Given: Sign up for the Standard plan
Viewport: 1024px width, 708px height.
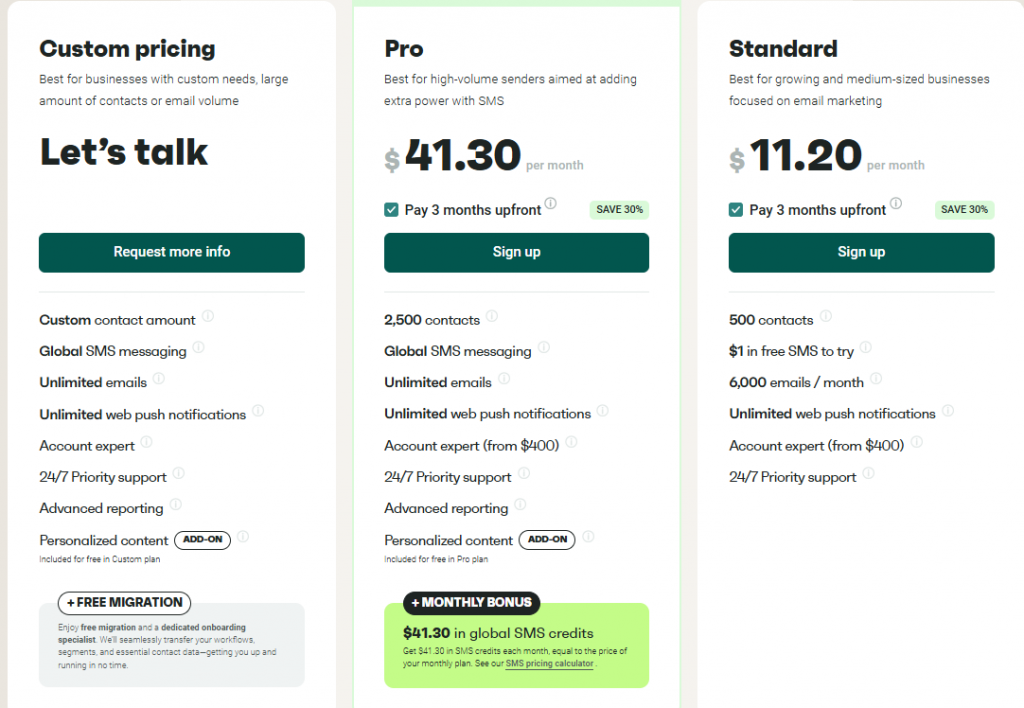Looking at the screenshot, I should (861, 252).
